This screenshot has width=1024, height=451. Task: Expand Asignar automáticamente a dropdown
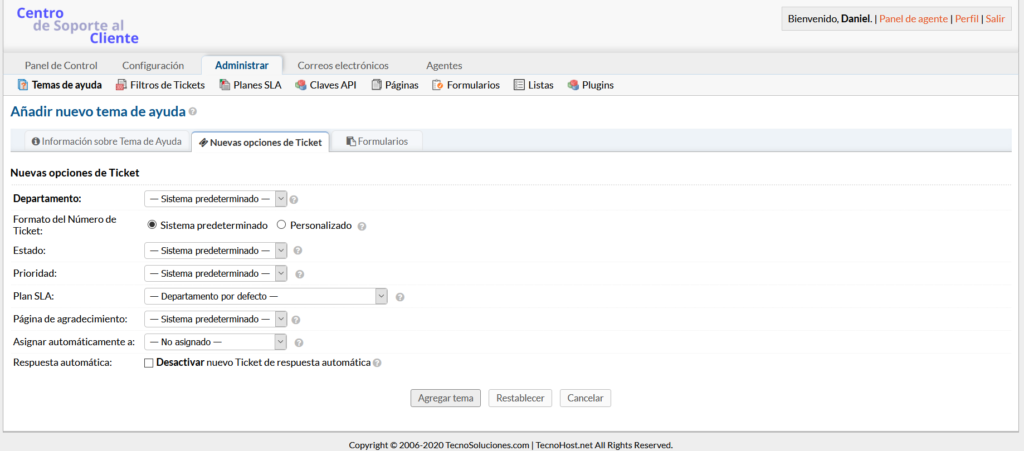[215, 342]
